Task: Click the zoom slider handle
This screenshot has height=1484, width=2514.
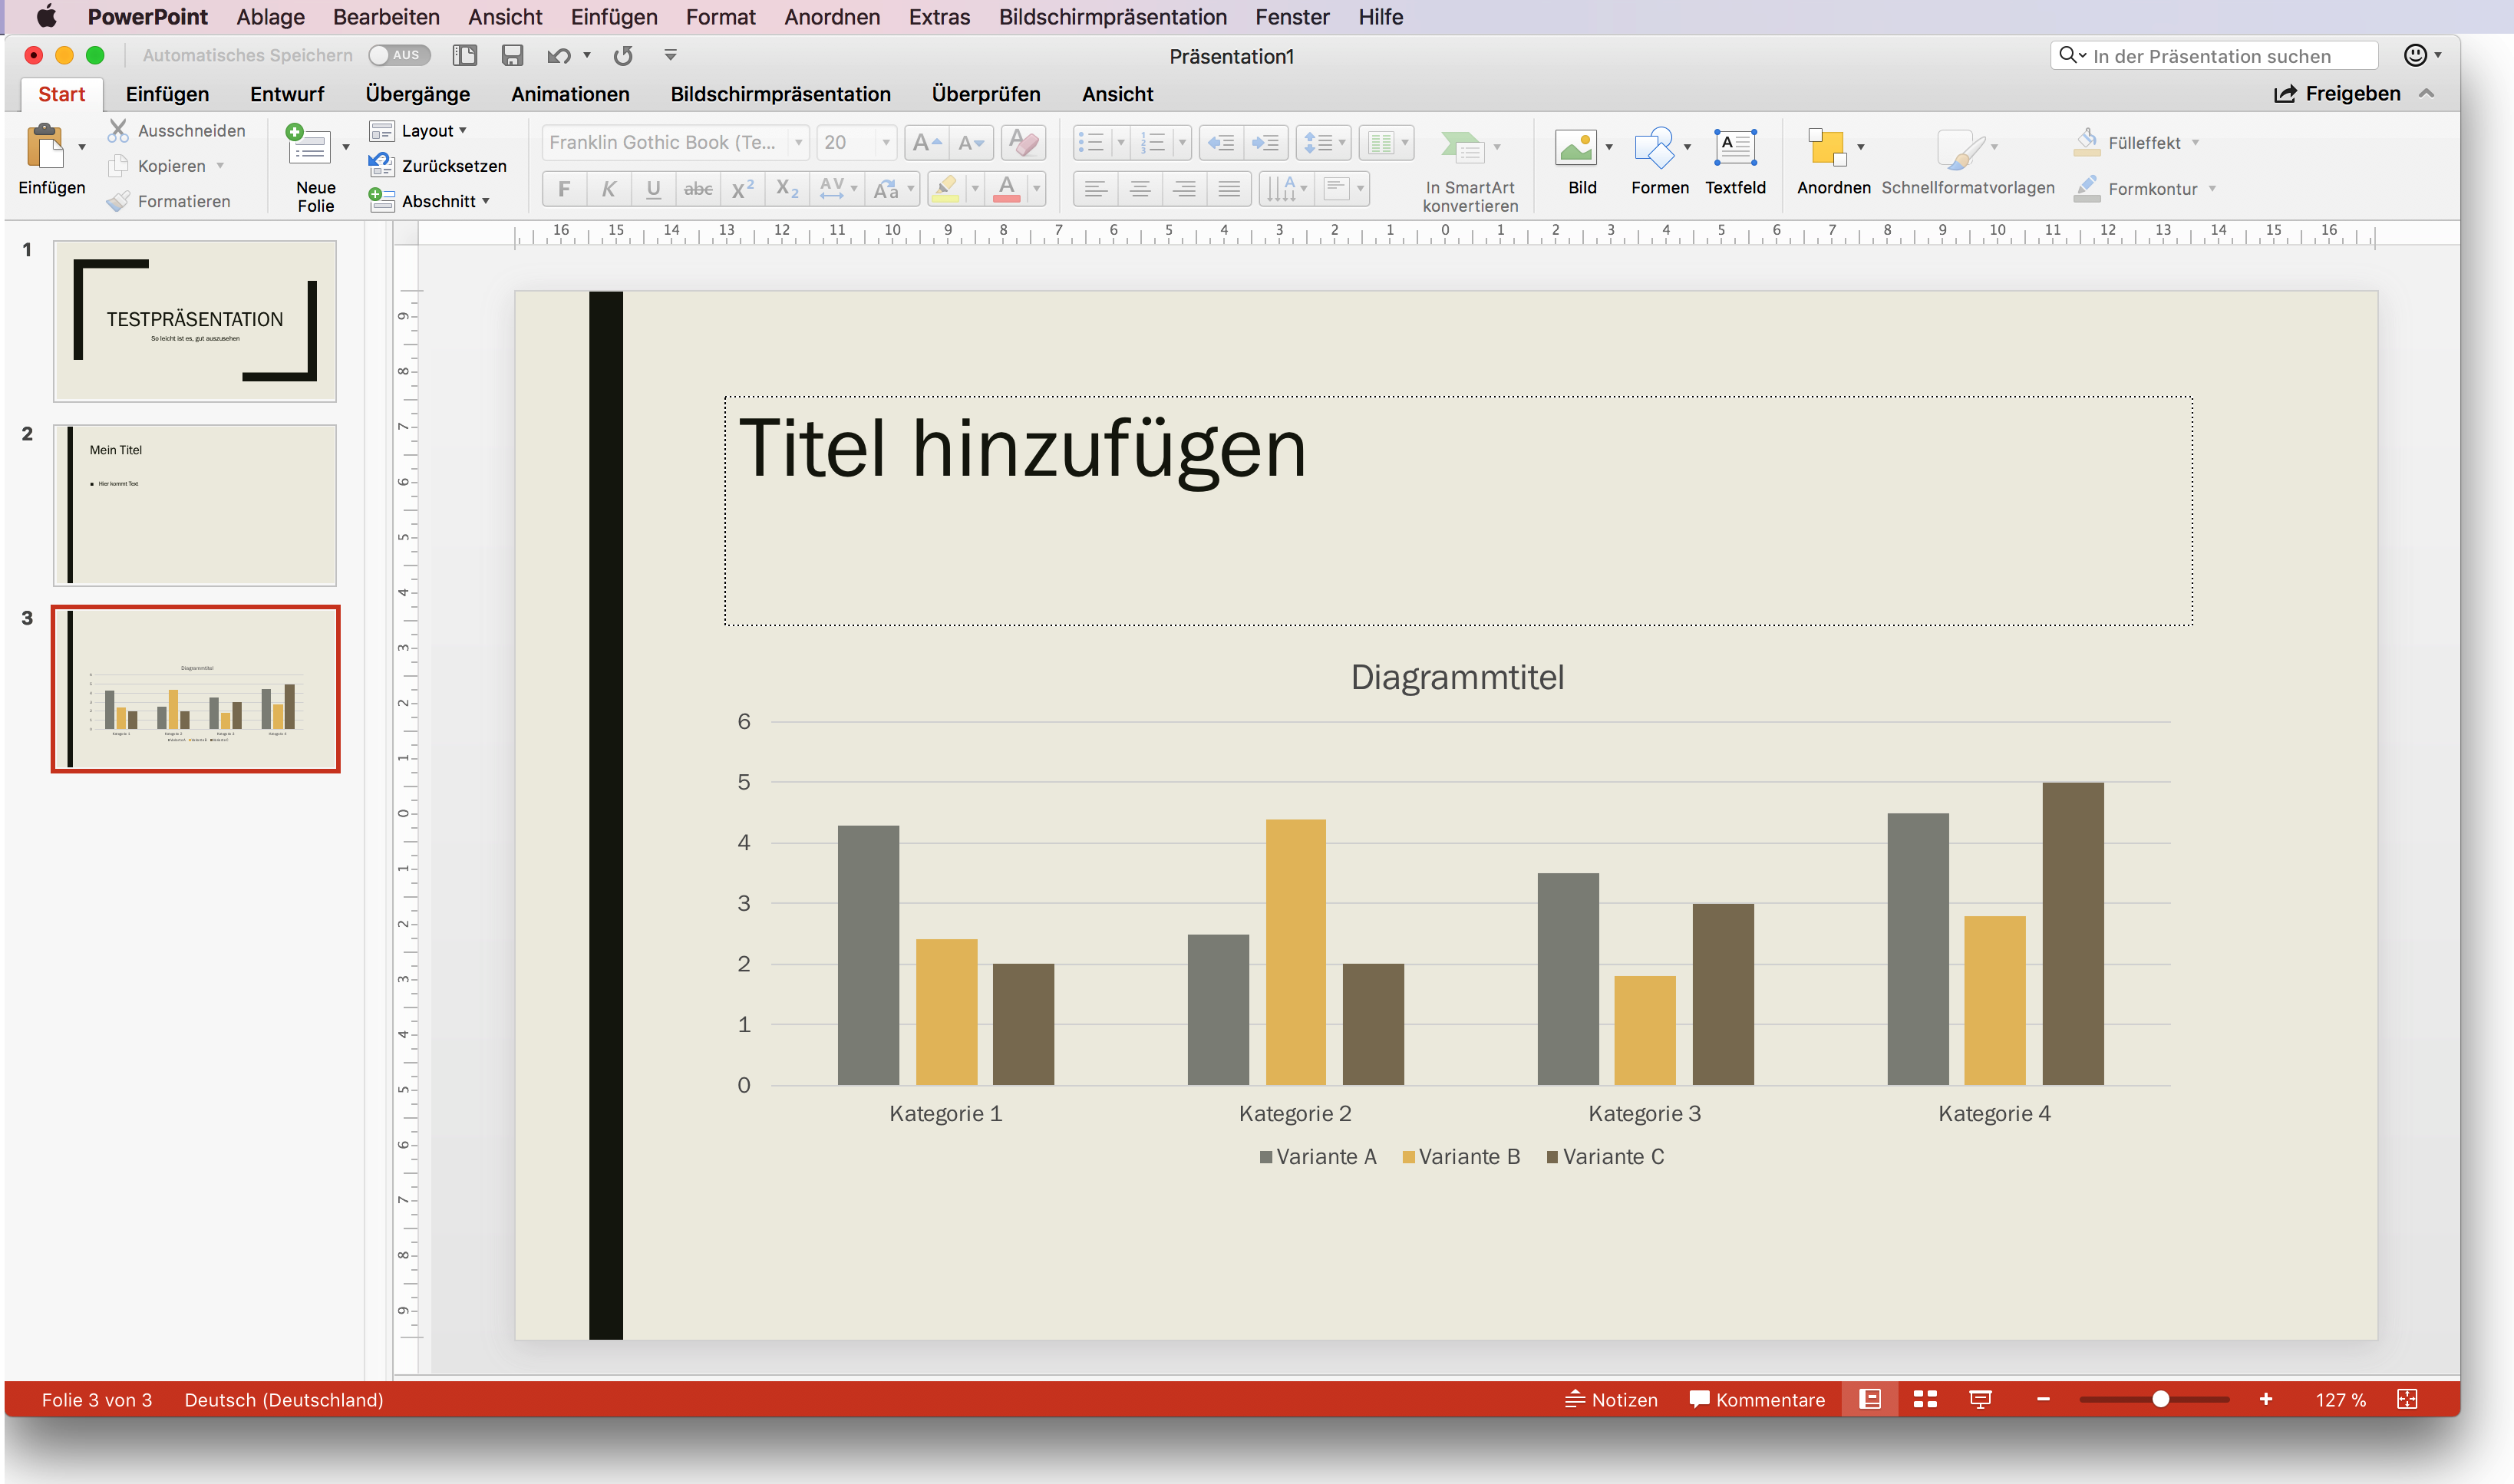Action: [x=2161, y=1399]
